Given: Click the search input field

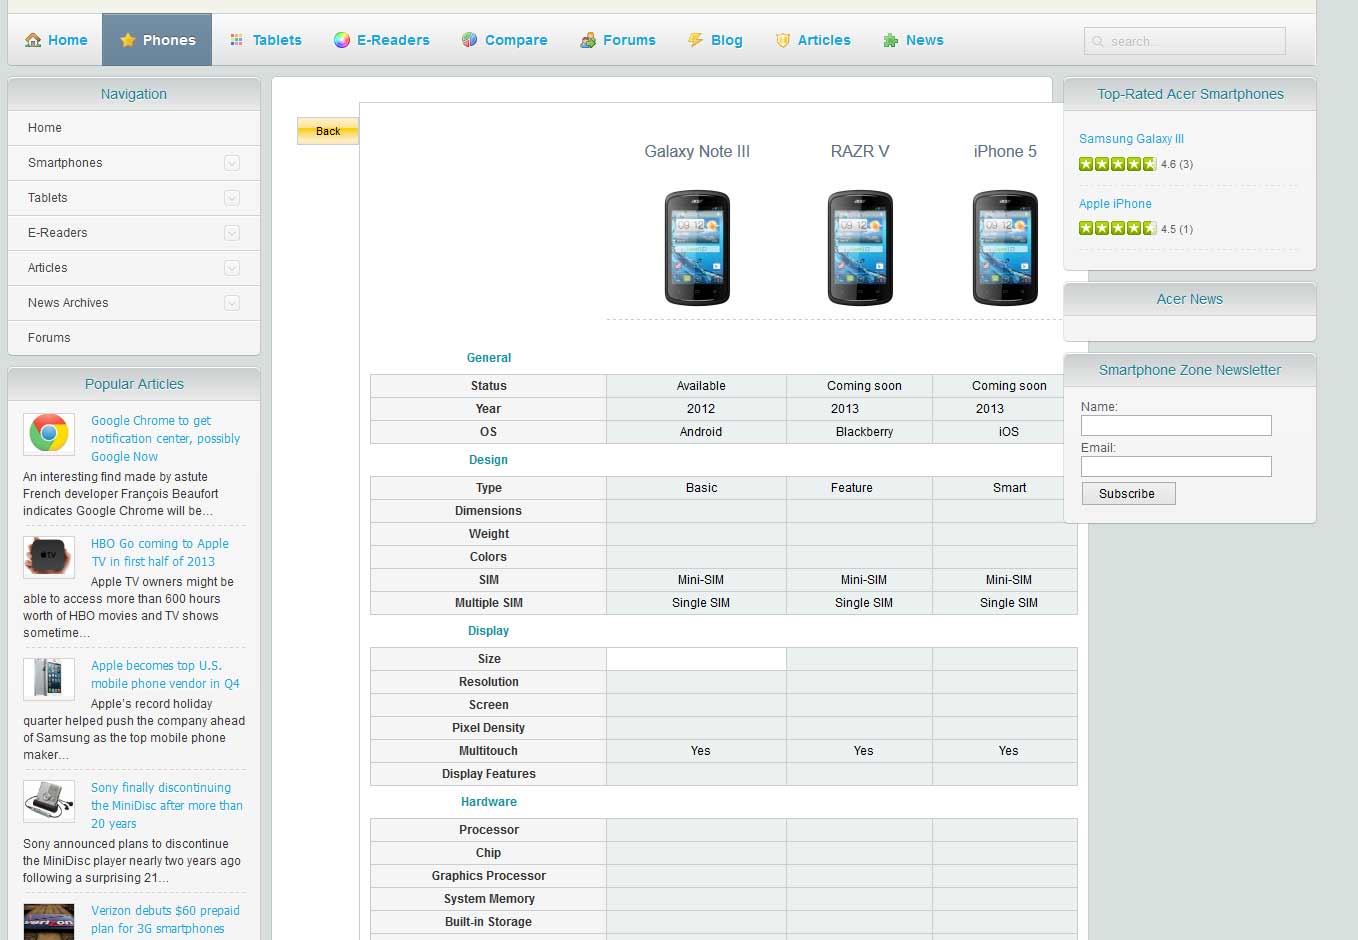Looking at the screenshot, I should [1185, 41].
